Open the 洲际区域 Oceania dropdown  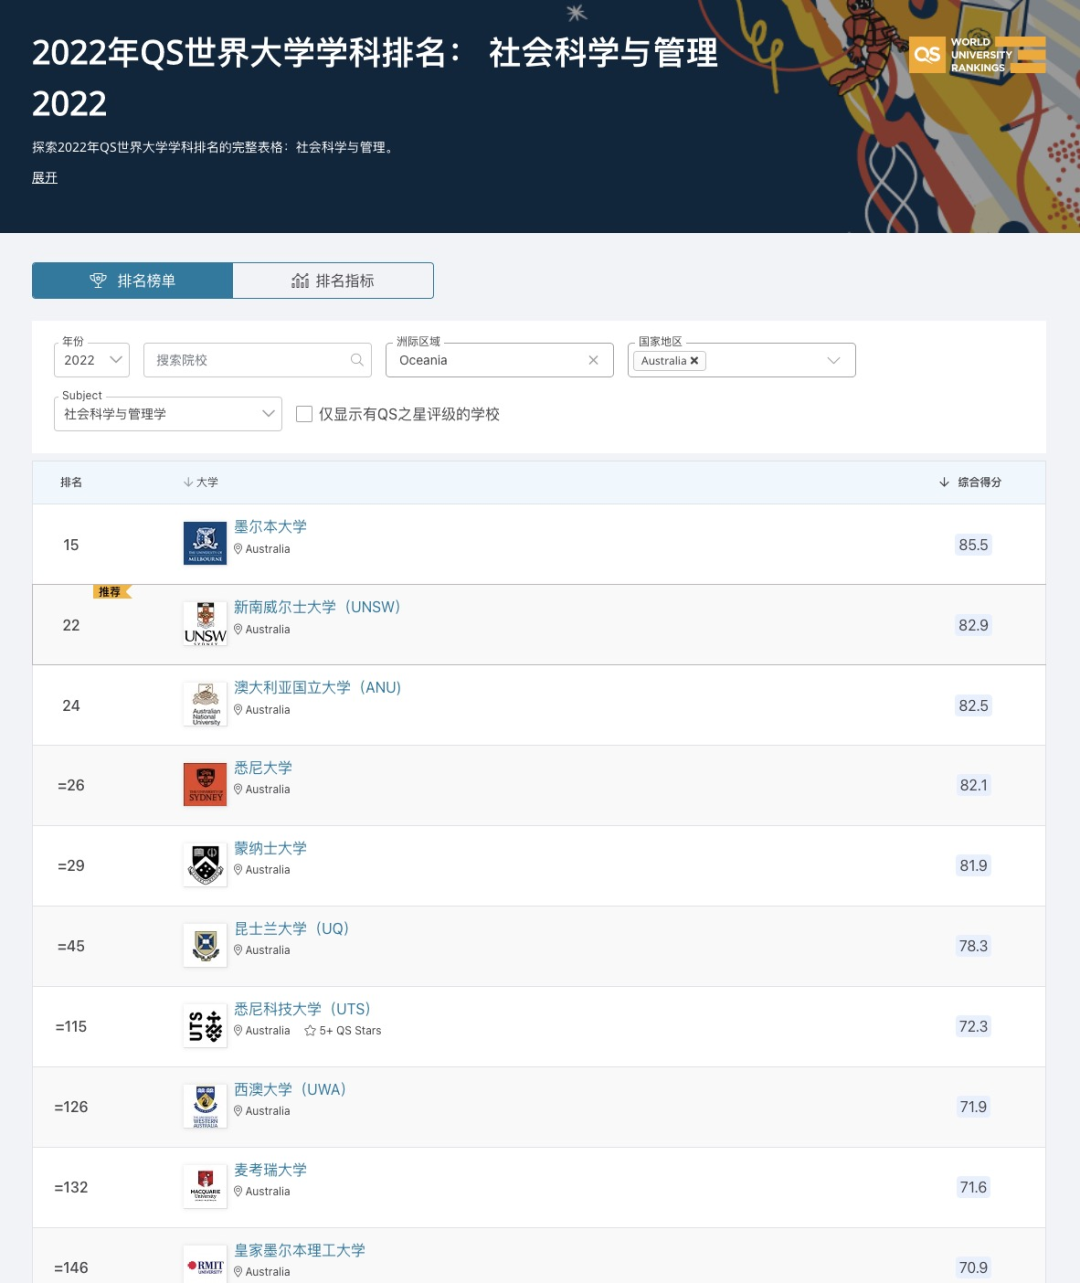tap(499, 360)
